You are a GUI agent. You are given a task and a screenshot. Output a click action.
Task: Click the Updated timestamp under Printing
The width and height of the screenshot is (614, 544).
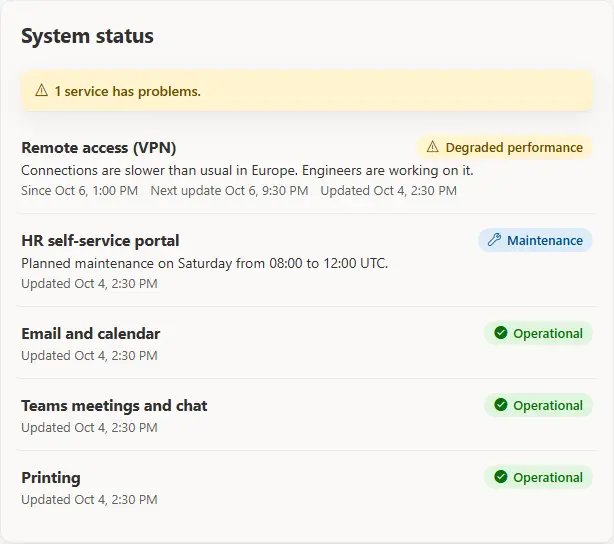point(89,499)
